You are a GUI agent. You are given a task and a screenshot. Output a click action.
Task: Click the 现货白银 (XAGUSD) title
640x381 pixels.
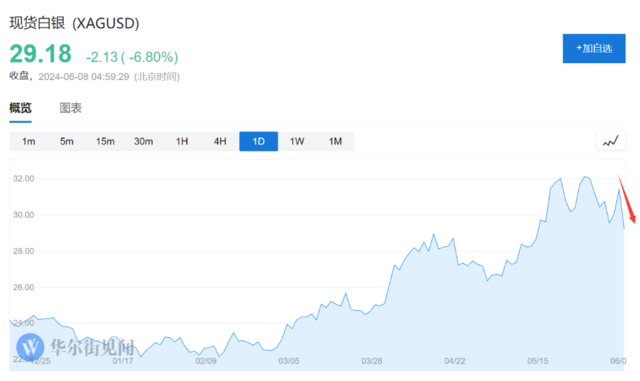pos(74,23)
